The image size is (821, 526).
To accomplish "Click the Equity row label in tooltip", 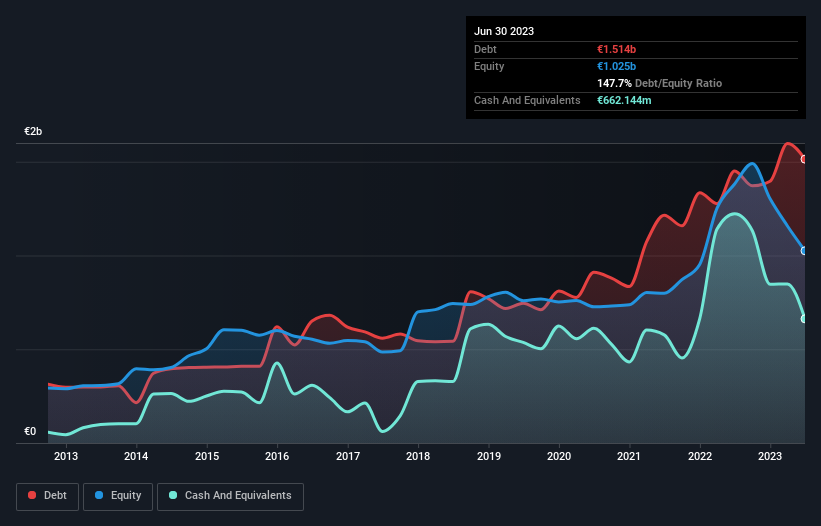I will coord(489,66).
